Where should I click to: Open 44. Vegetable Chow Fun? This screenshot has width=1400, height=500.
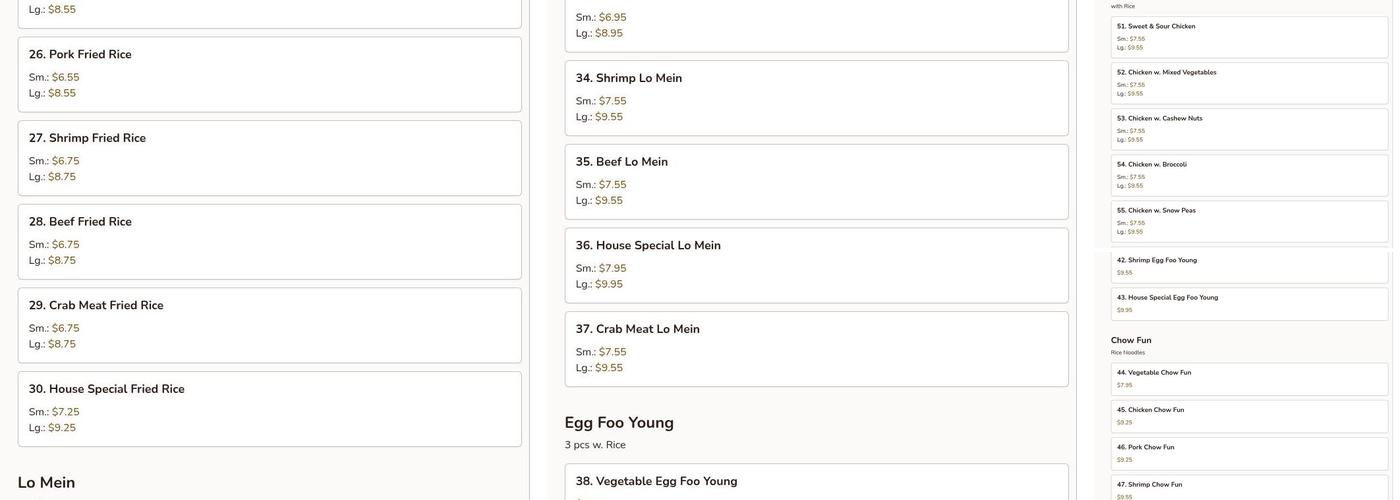click(1249, 379)
